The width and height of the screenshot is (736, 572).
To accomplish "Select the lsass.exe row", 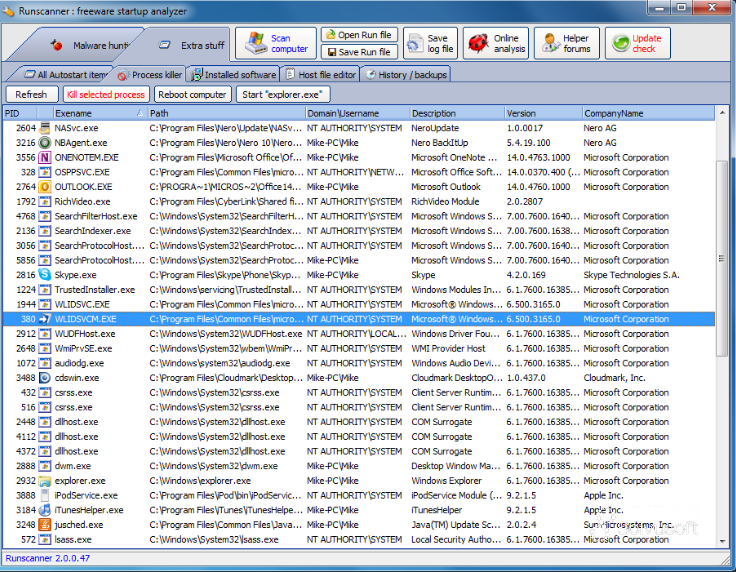I will [x=359, y=539].
